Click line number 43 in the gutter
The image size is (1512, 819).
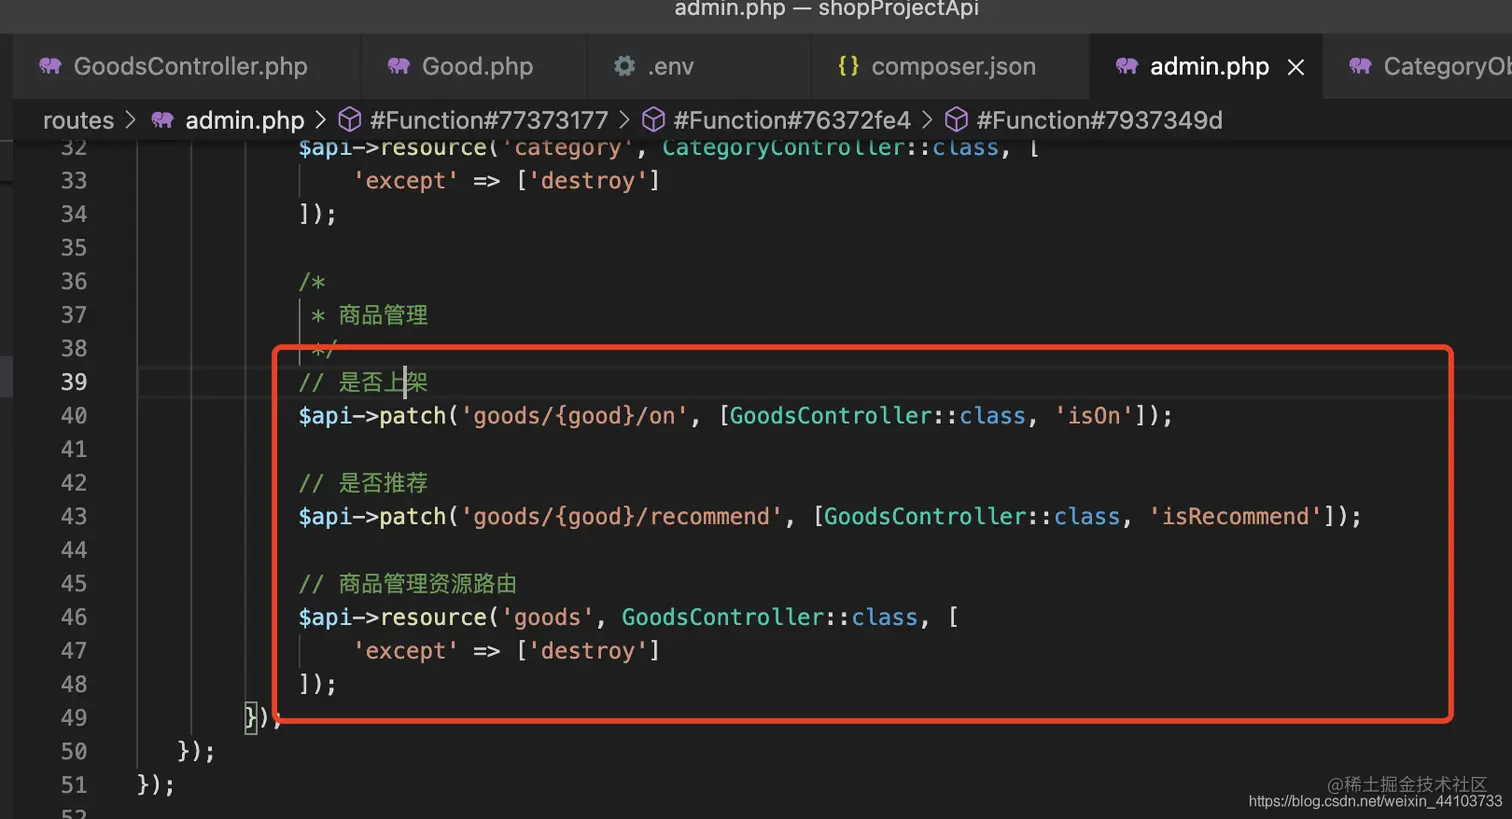74,517
